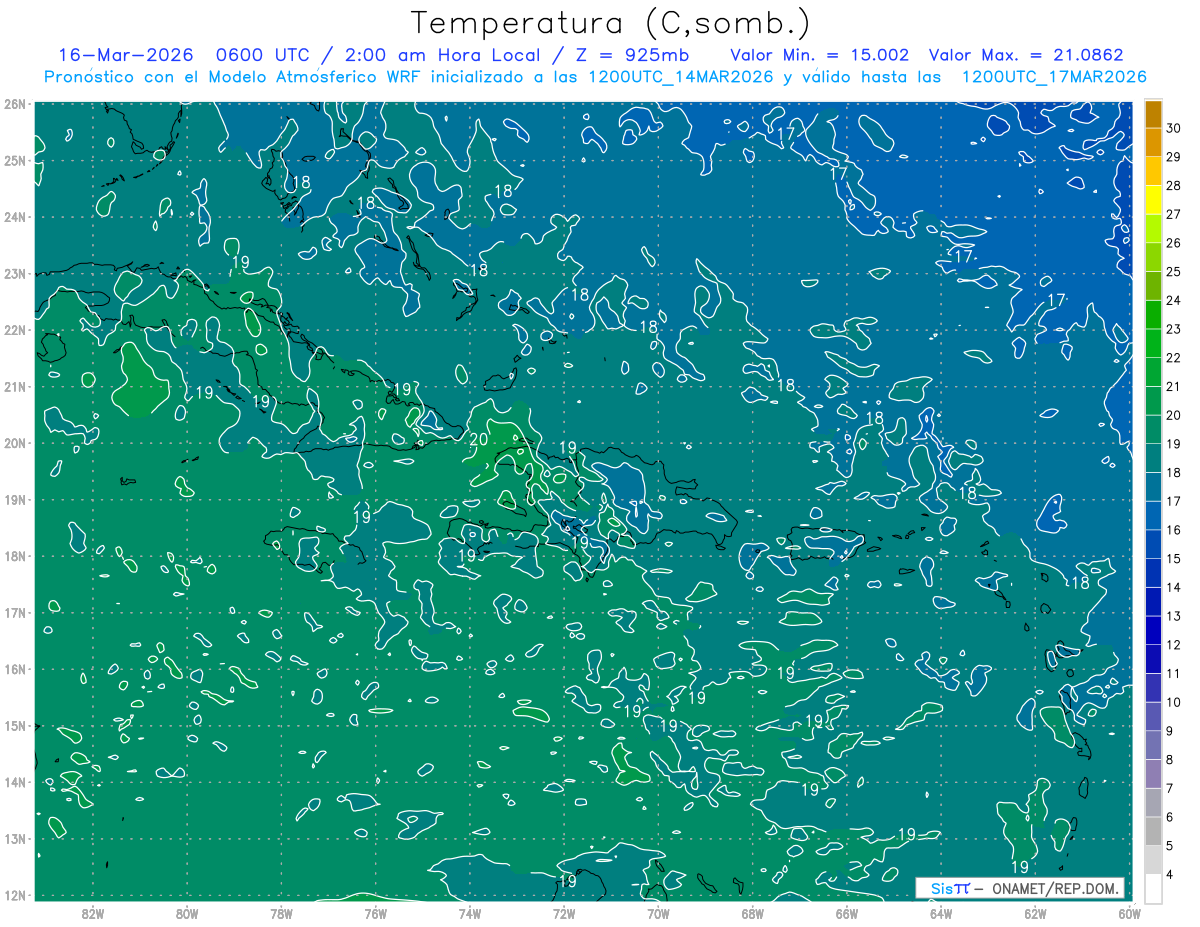Click the SisTT ONAMET/REP.DOM. logo box
This screenshot has width=1200, height=927.
(x=1020, y=888)
